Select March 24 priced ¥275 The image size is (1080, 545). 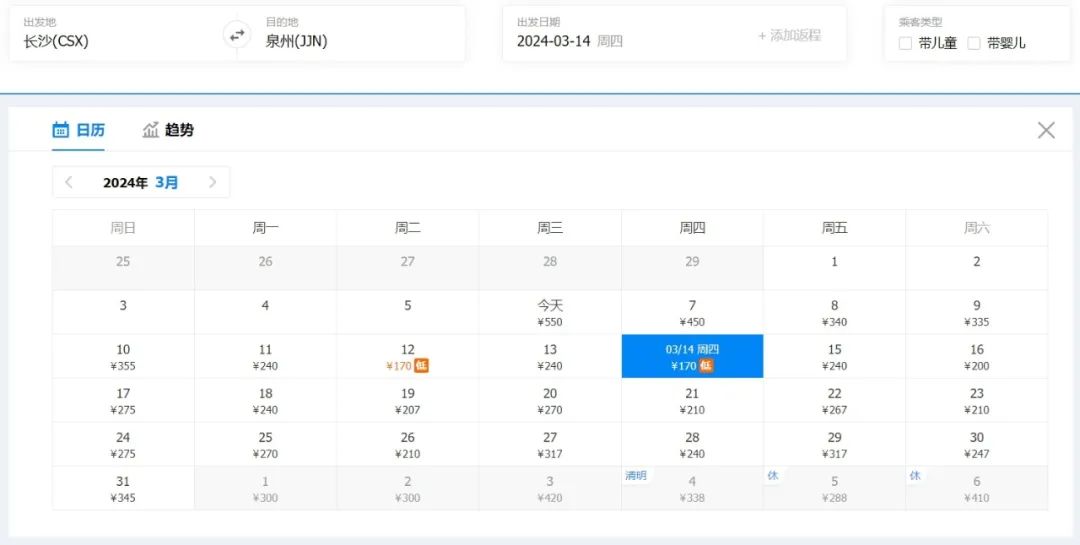123,444
